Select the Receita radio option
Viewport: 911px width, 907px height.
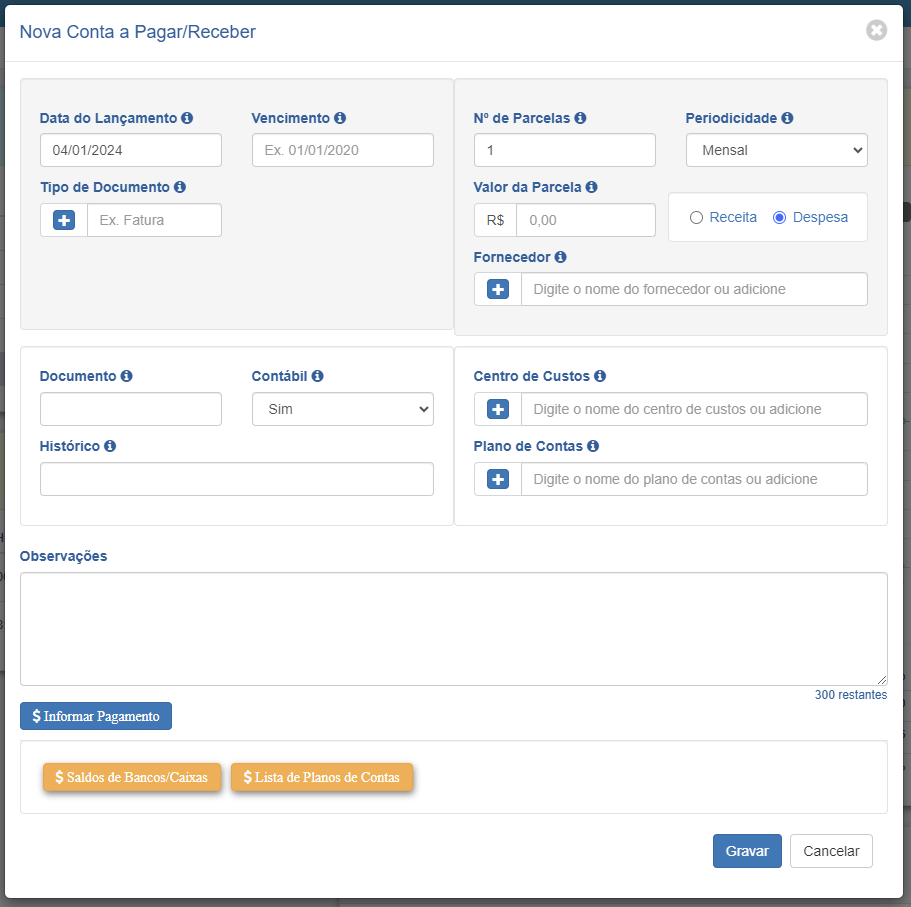click(x=696, y=218)
